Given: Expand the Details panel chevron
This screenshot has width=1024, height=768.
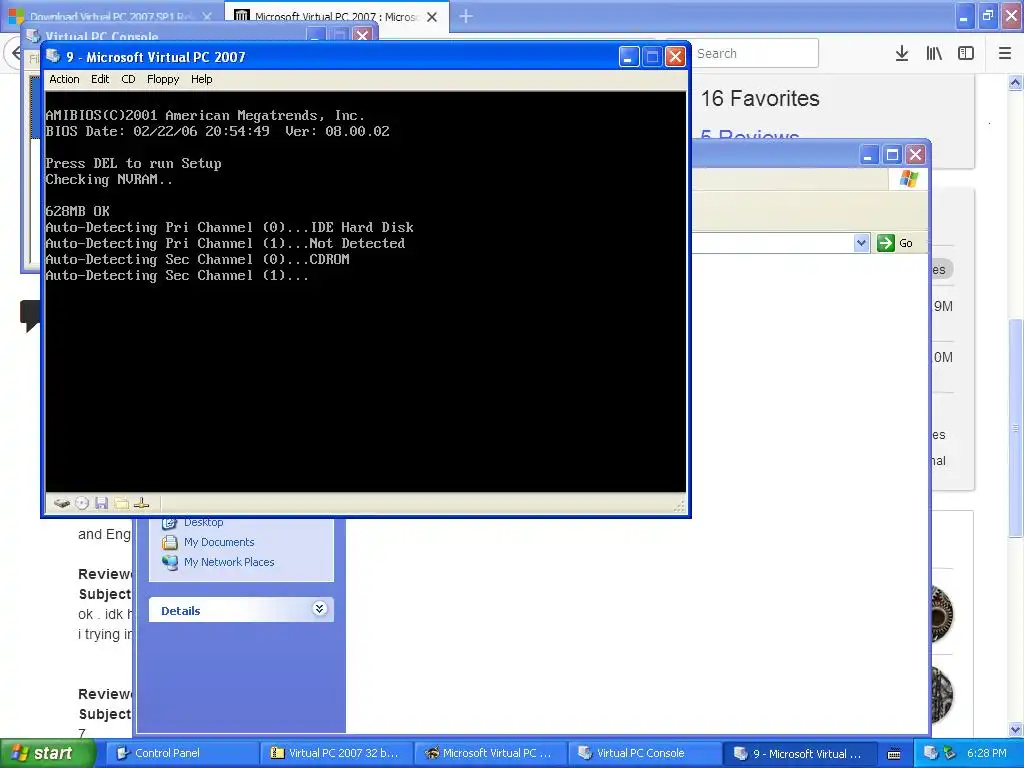Looking at the screenshot, I should [319, 609].
